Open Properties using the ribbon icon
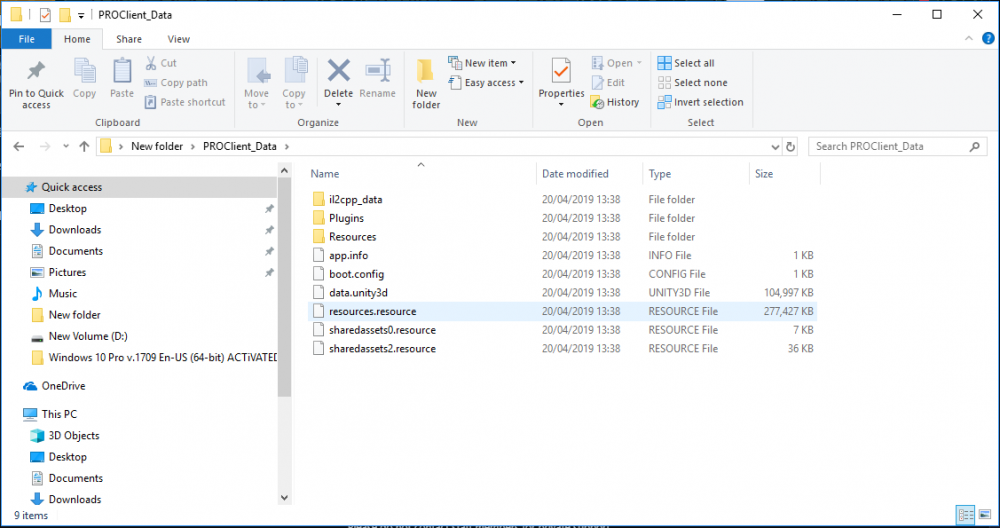The width and height of the screenshot is (1000, 528). pos(561,72)
